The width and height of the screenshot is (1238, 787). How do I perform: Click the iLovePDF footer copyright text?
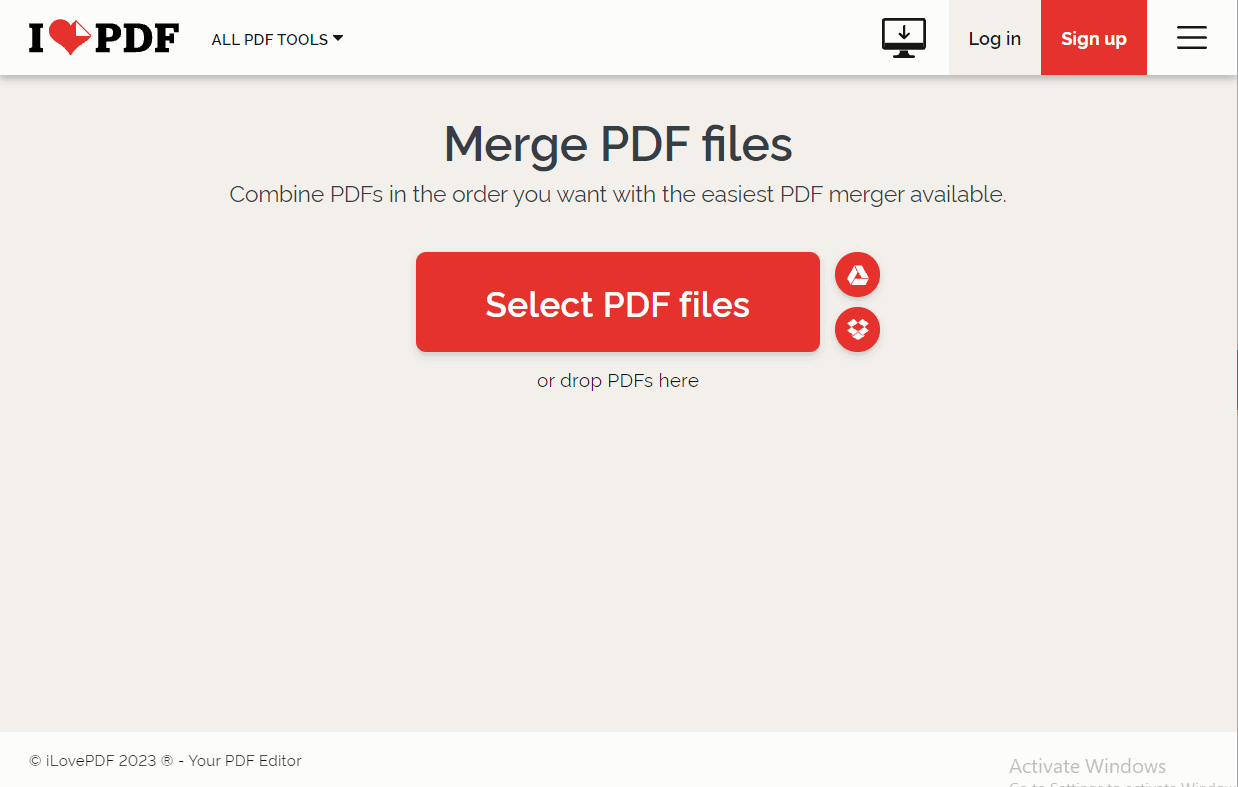pos(165,760)
